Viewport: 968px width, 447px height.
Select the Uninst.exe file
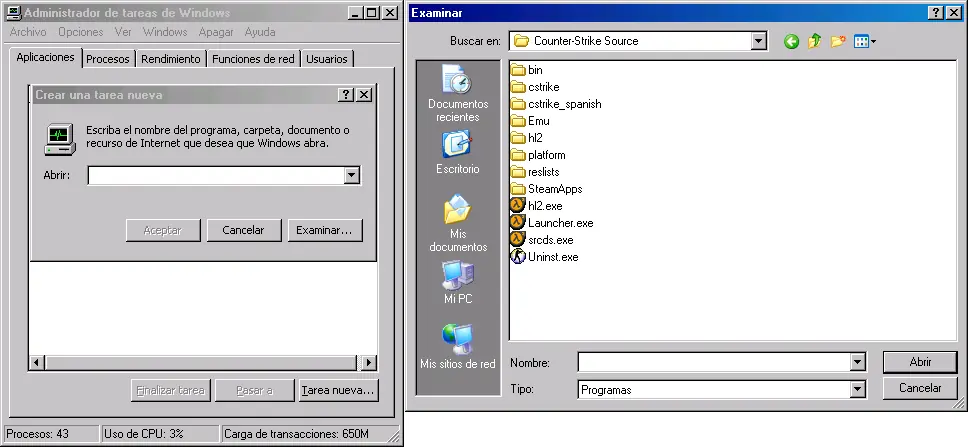pos(544,257)
